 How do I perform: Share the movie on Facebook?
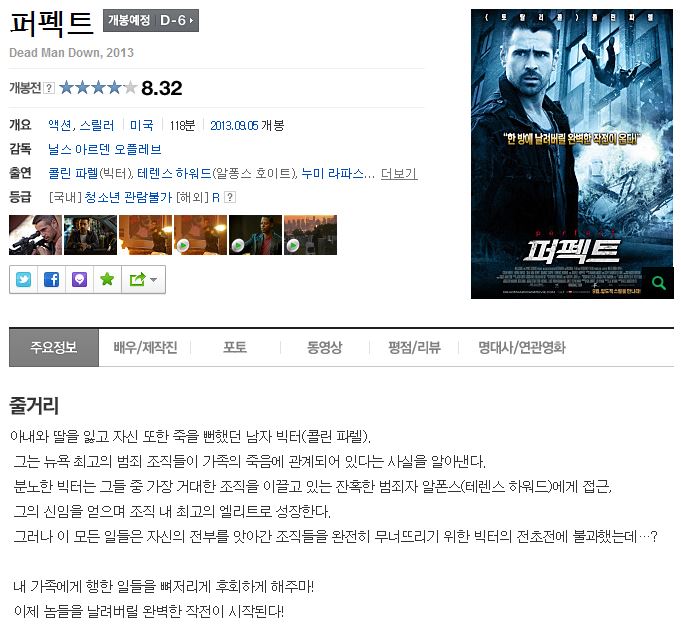point(51,279)
